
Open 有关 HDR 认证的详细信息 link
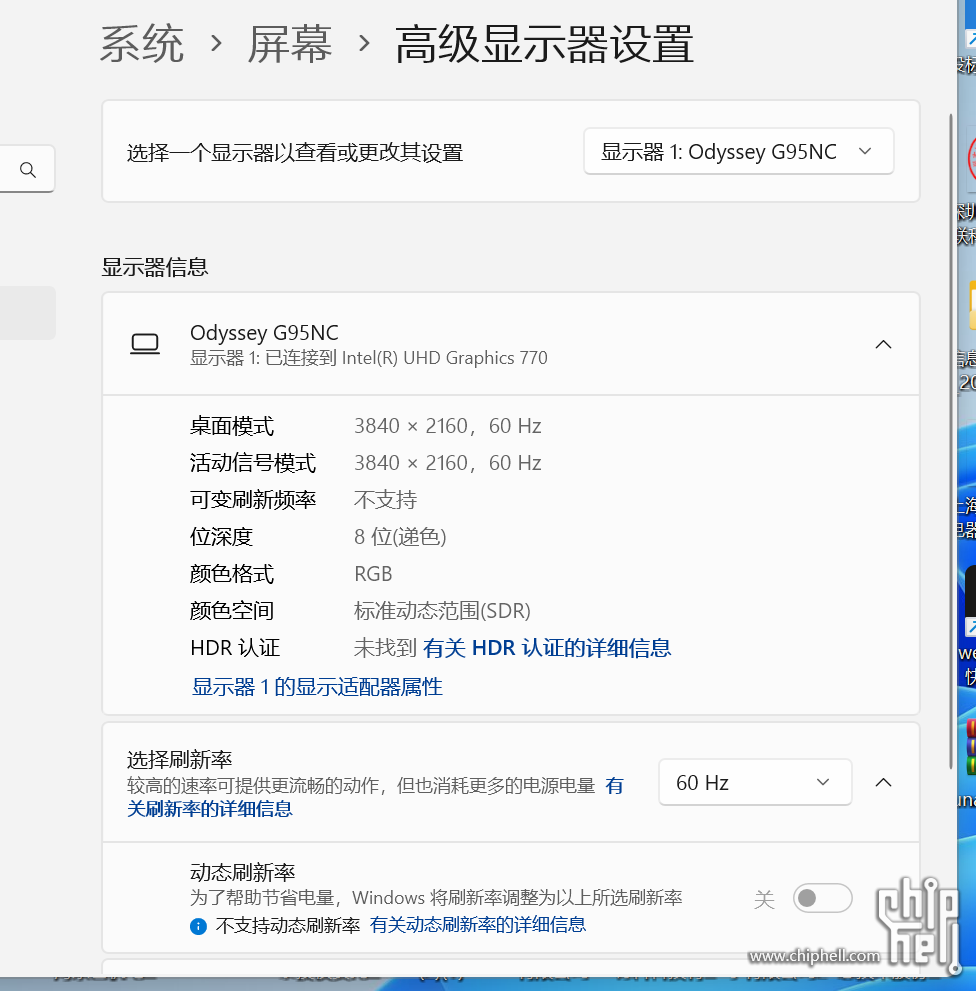(547, 648)
